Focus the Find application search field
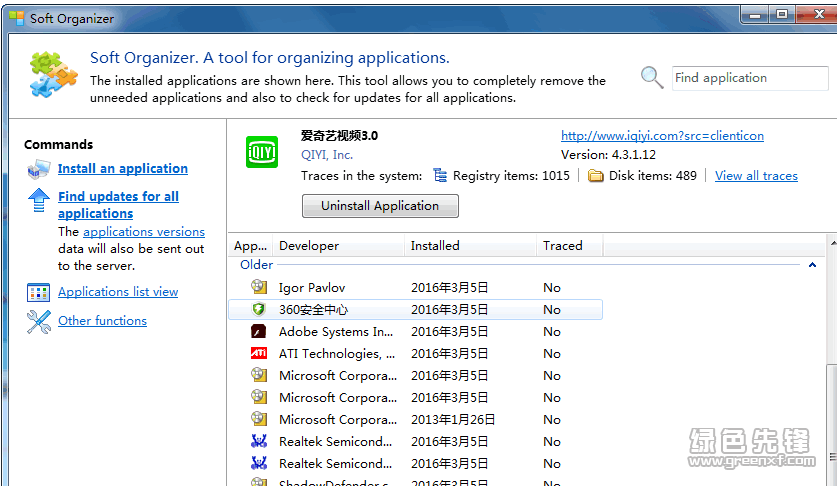The height and width of the screenshot is (486, 837). [750, 78]
